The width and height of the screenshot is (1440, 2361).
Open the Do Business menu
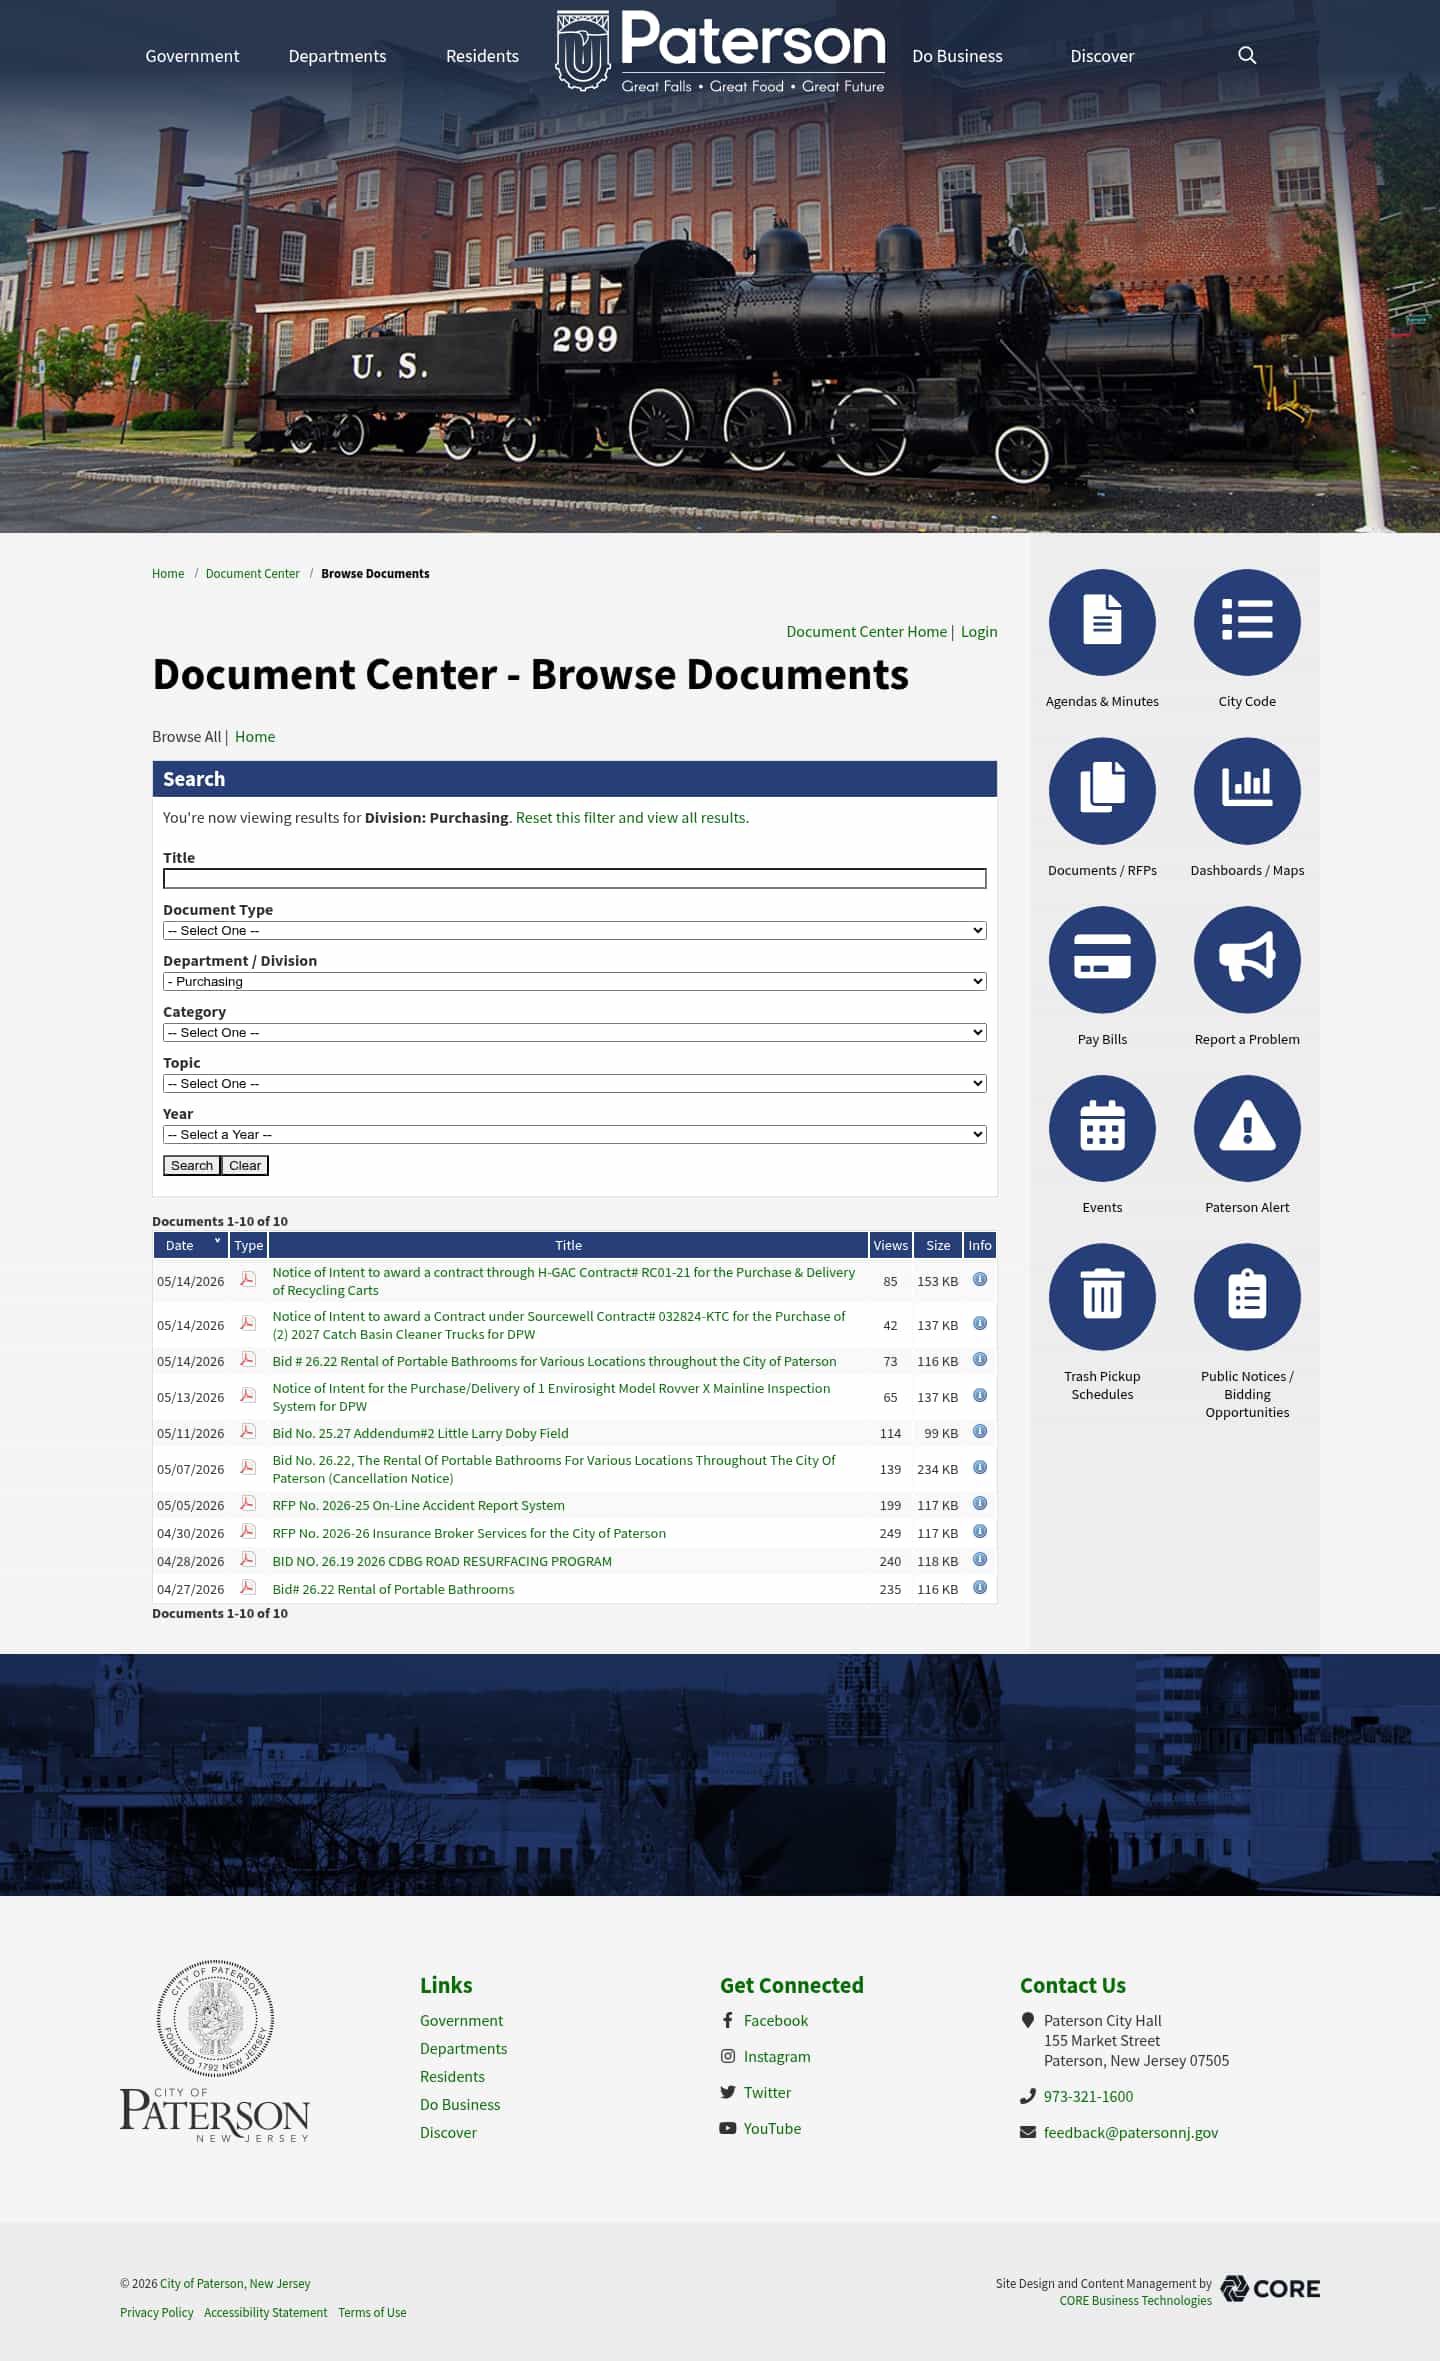[957, 56]
